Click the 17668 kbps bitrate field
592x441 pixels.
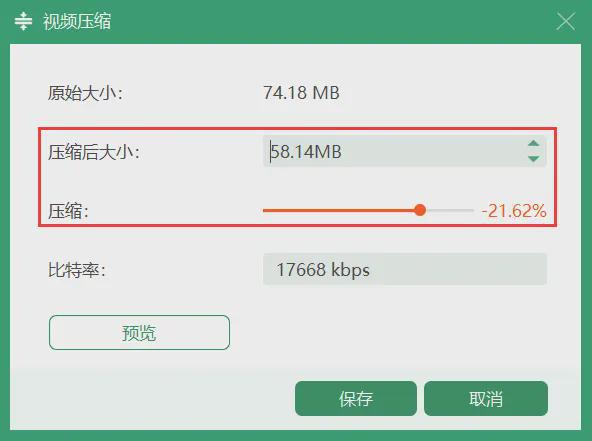coord(405,269)
